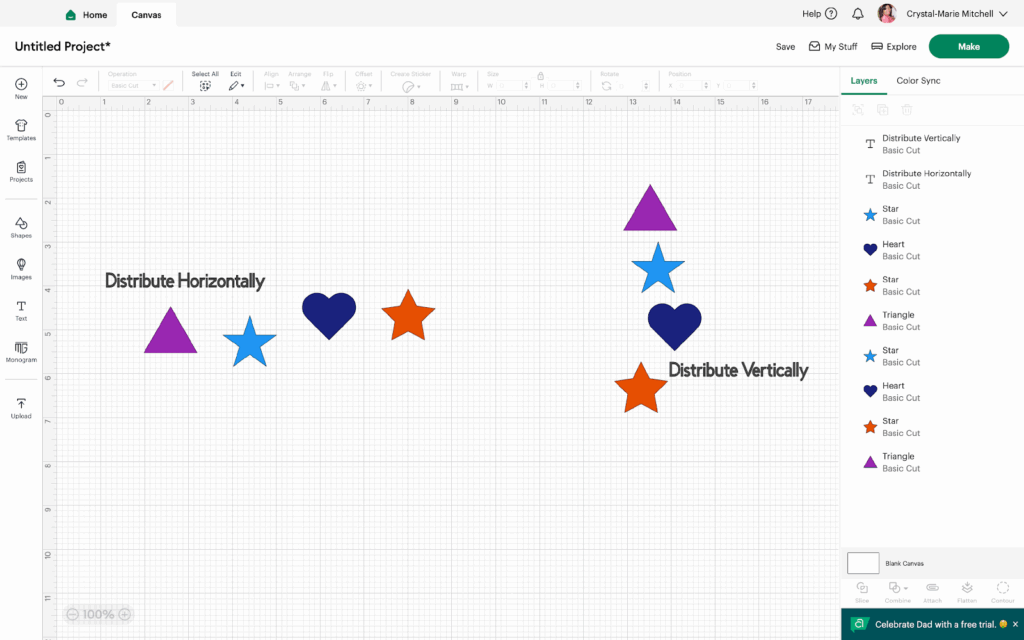The height and width of the screenshot is (640, 1024).
Task: Click the Explore button
Action: (894, 47)
